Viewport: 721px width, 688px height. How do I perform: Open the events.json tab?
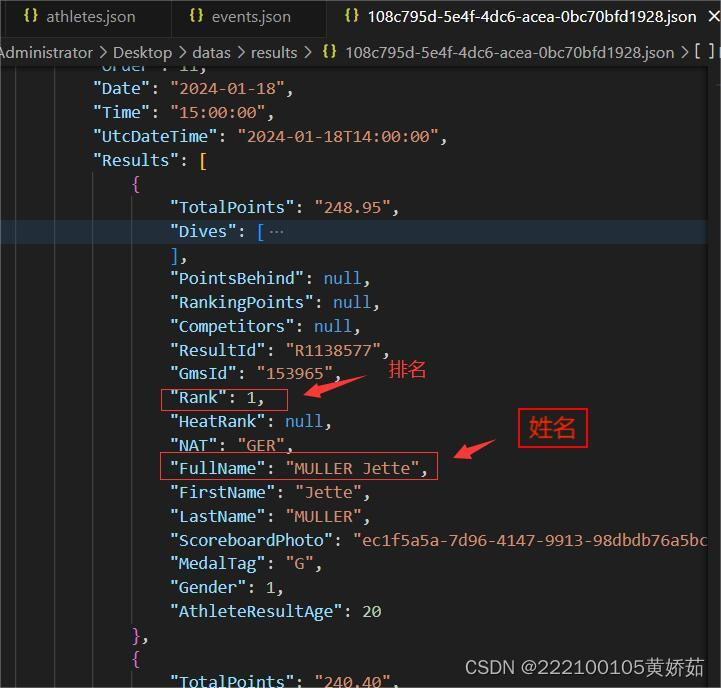pos(248,17)
